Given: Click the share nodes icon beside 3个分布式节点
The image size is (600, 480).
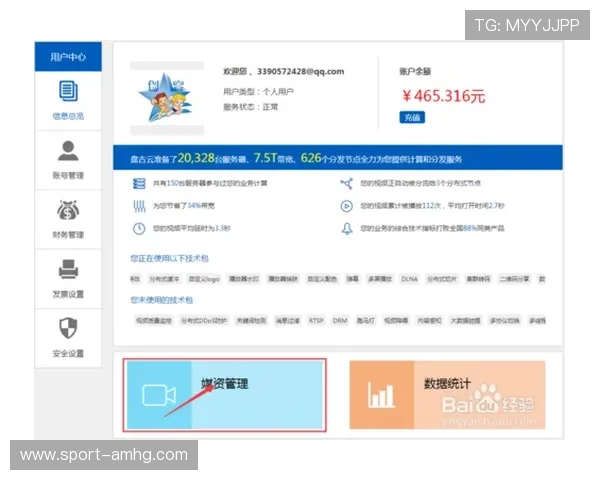Looking at the screenshot, I should [x=347, y=183].
